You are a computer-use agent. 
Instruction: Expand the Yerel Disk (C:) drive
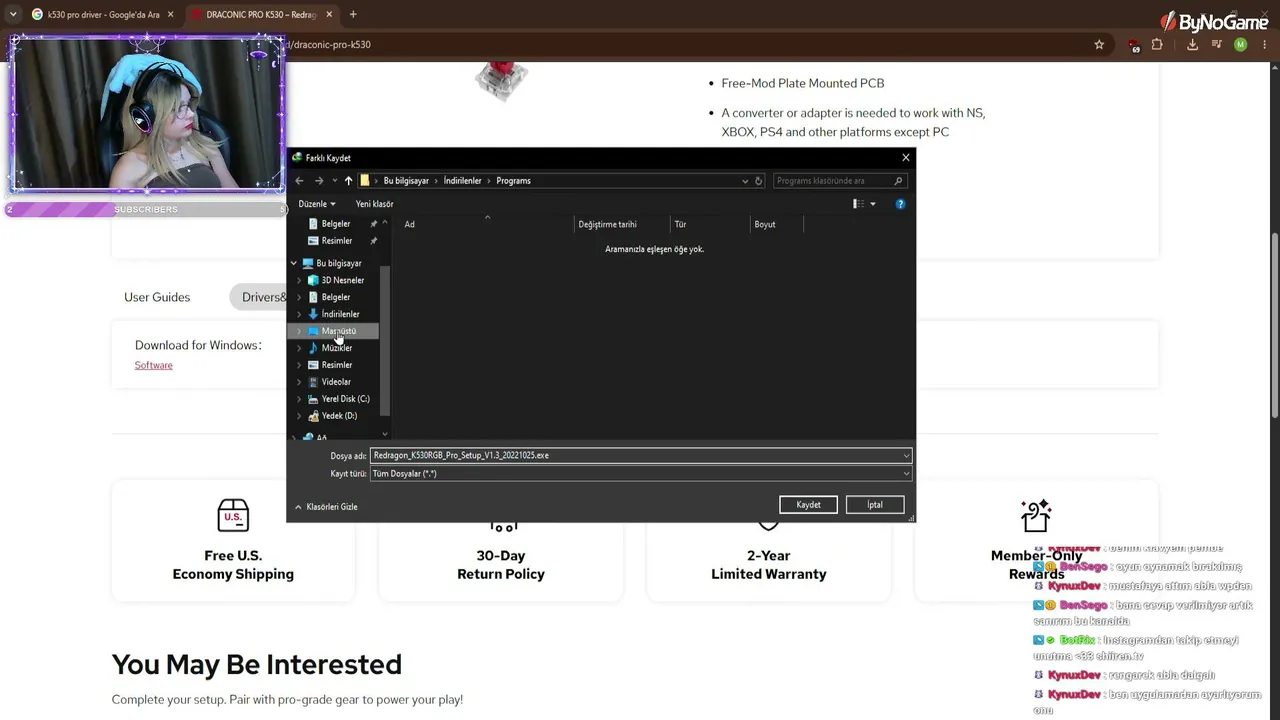(299, 399)
